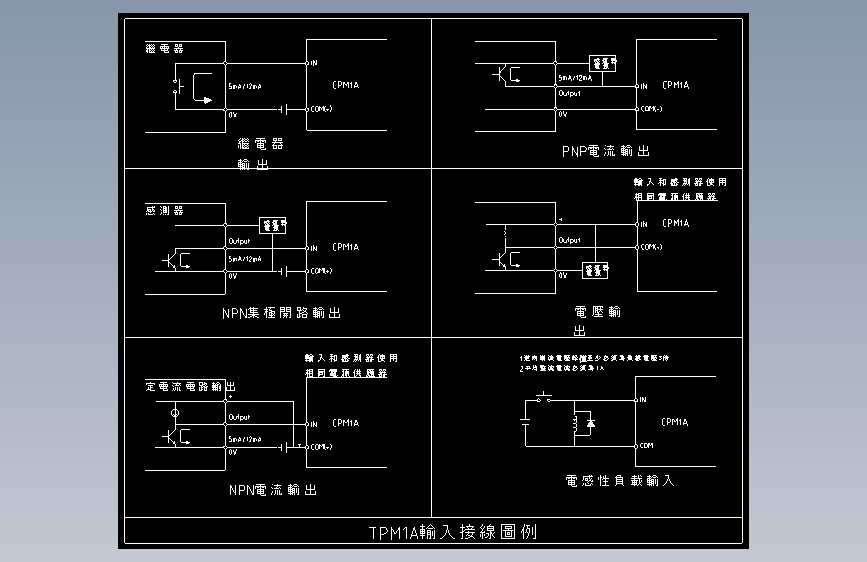
Task: Click the CPM1A text in the 電感性負載輸入 diagram
Action: click(675, 422)
